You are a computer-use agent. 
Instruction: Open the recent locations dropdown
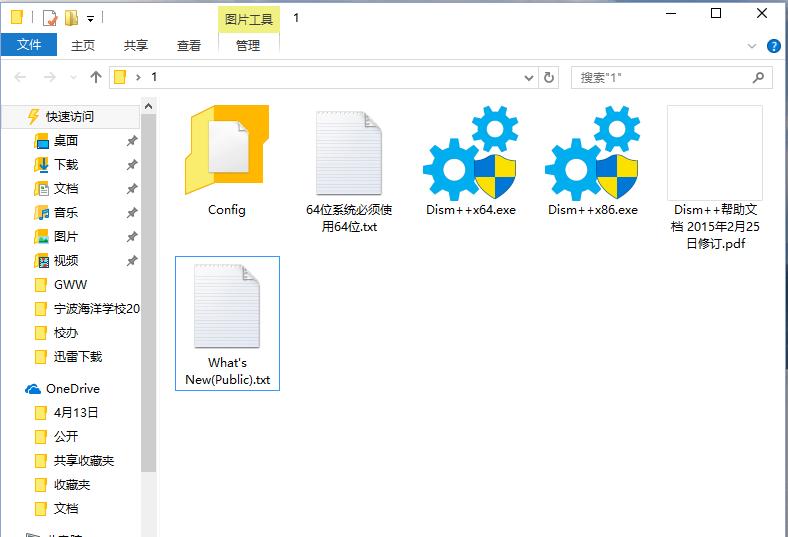[x=73, y=77]
